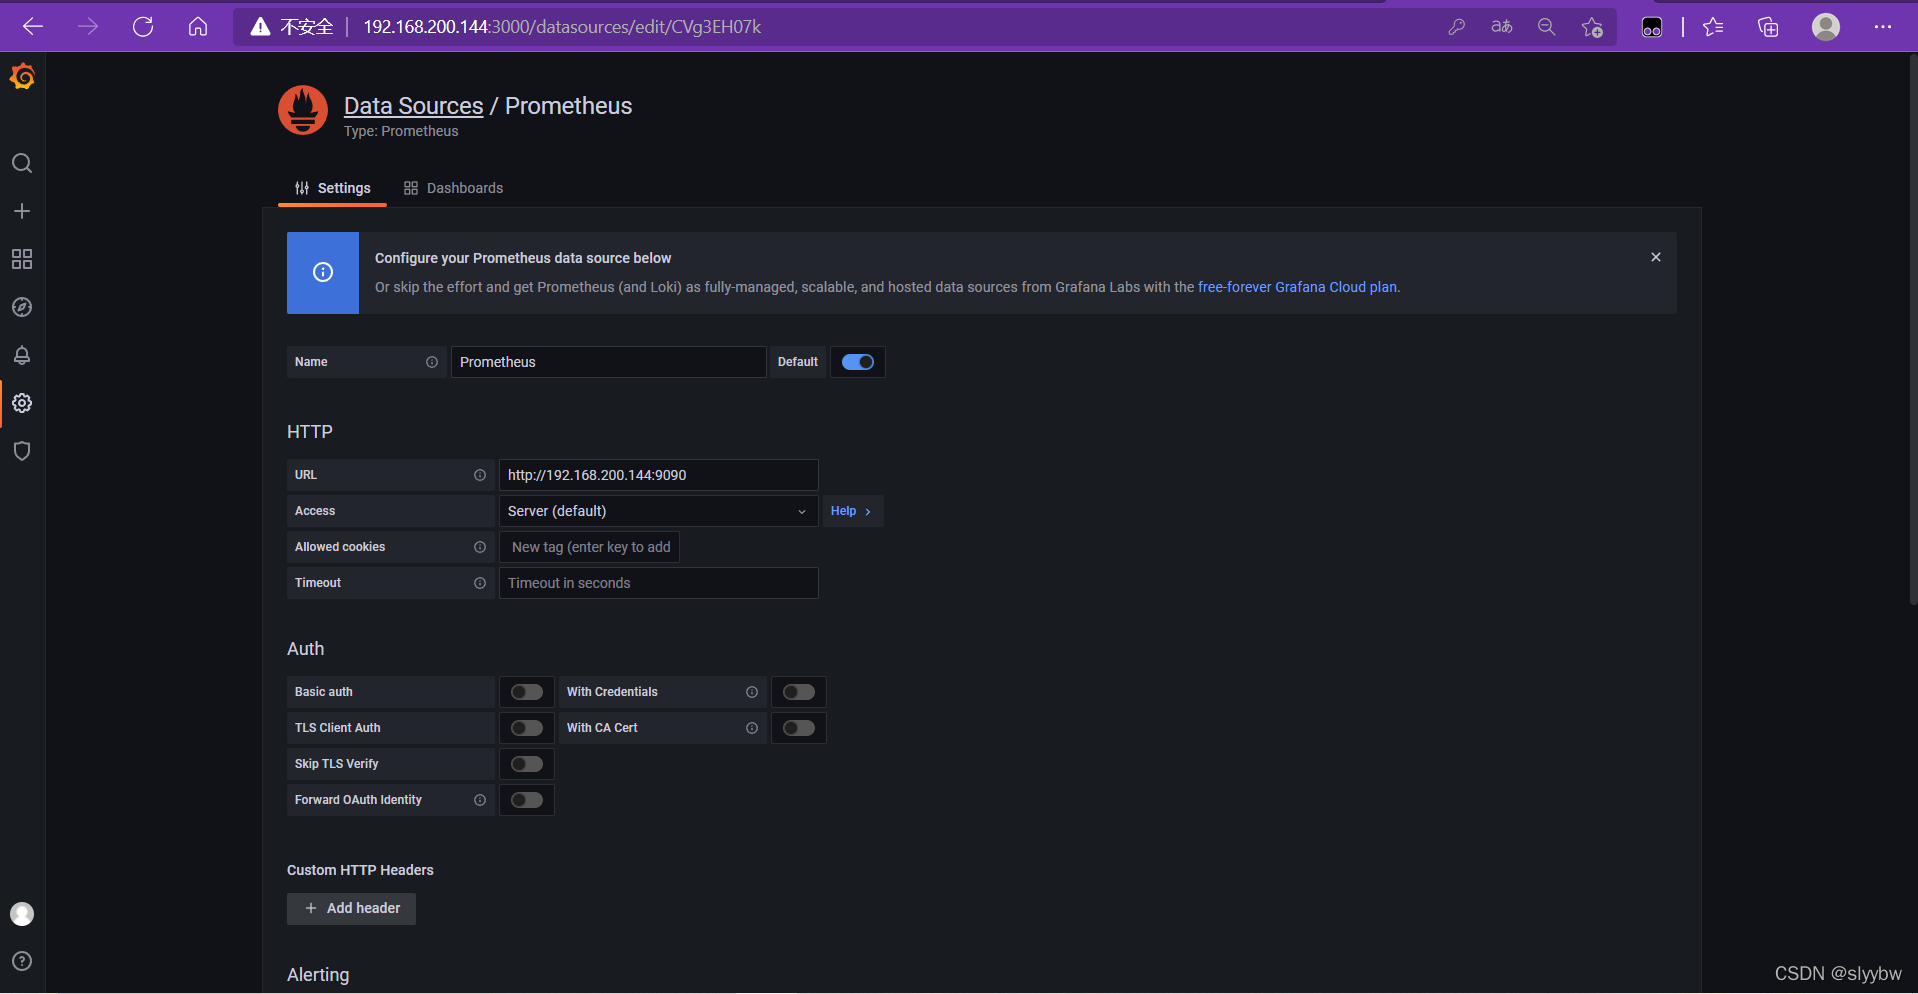
Task: Open the Search icon in sidebar
Action: click(x=22, y=163)
